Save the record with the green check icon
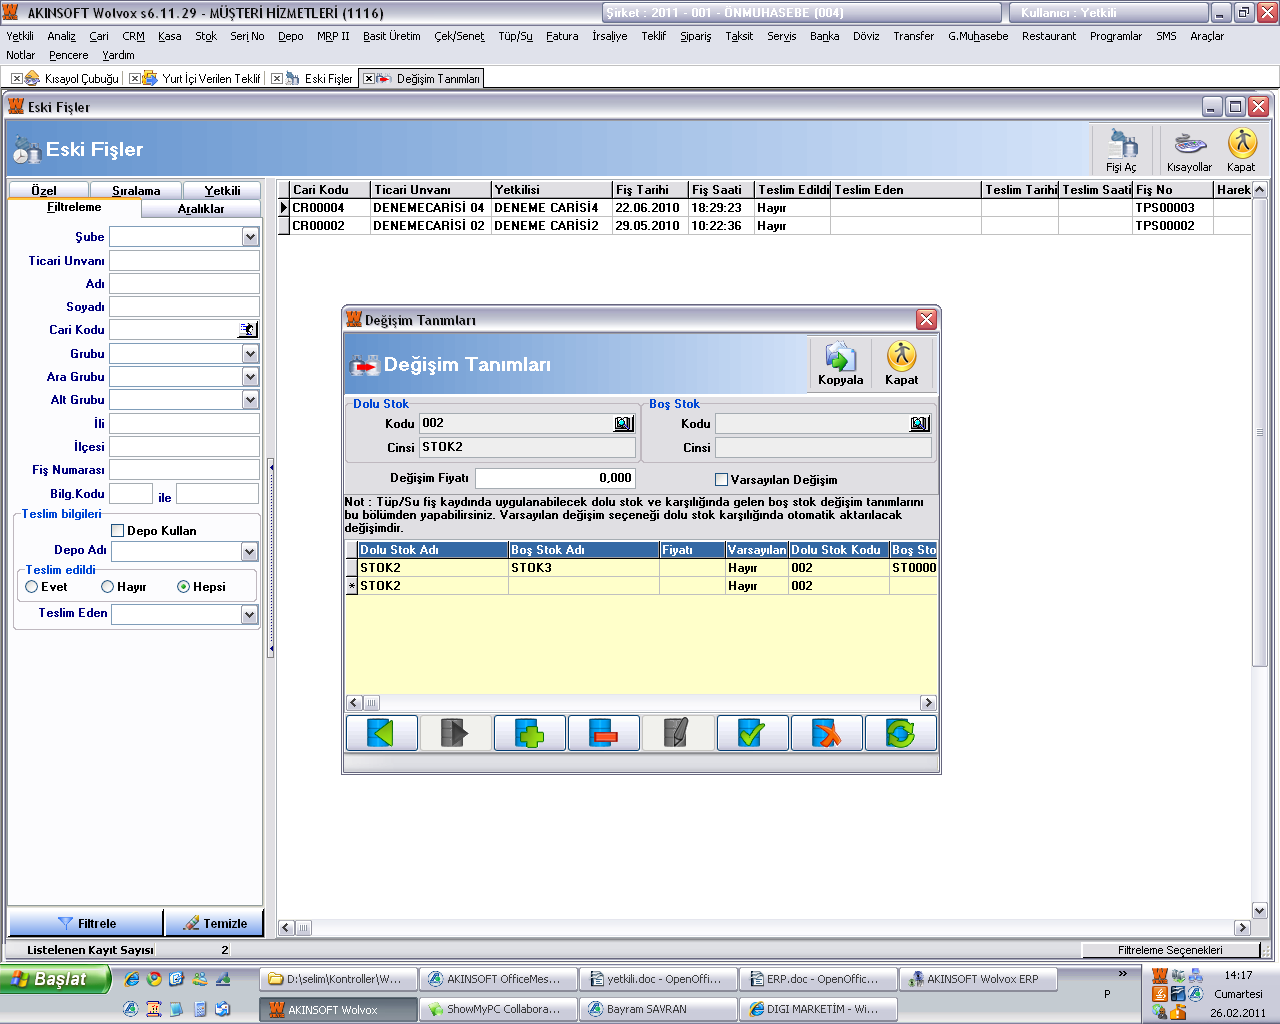This screenshot has height=1024, width=1280. click(752, 733)
